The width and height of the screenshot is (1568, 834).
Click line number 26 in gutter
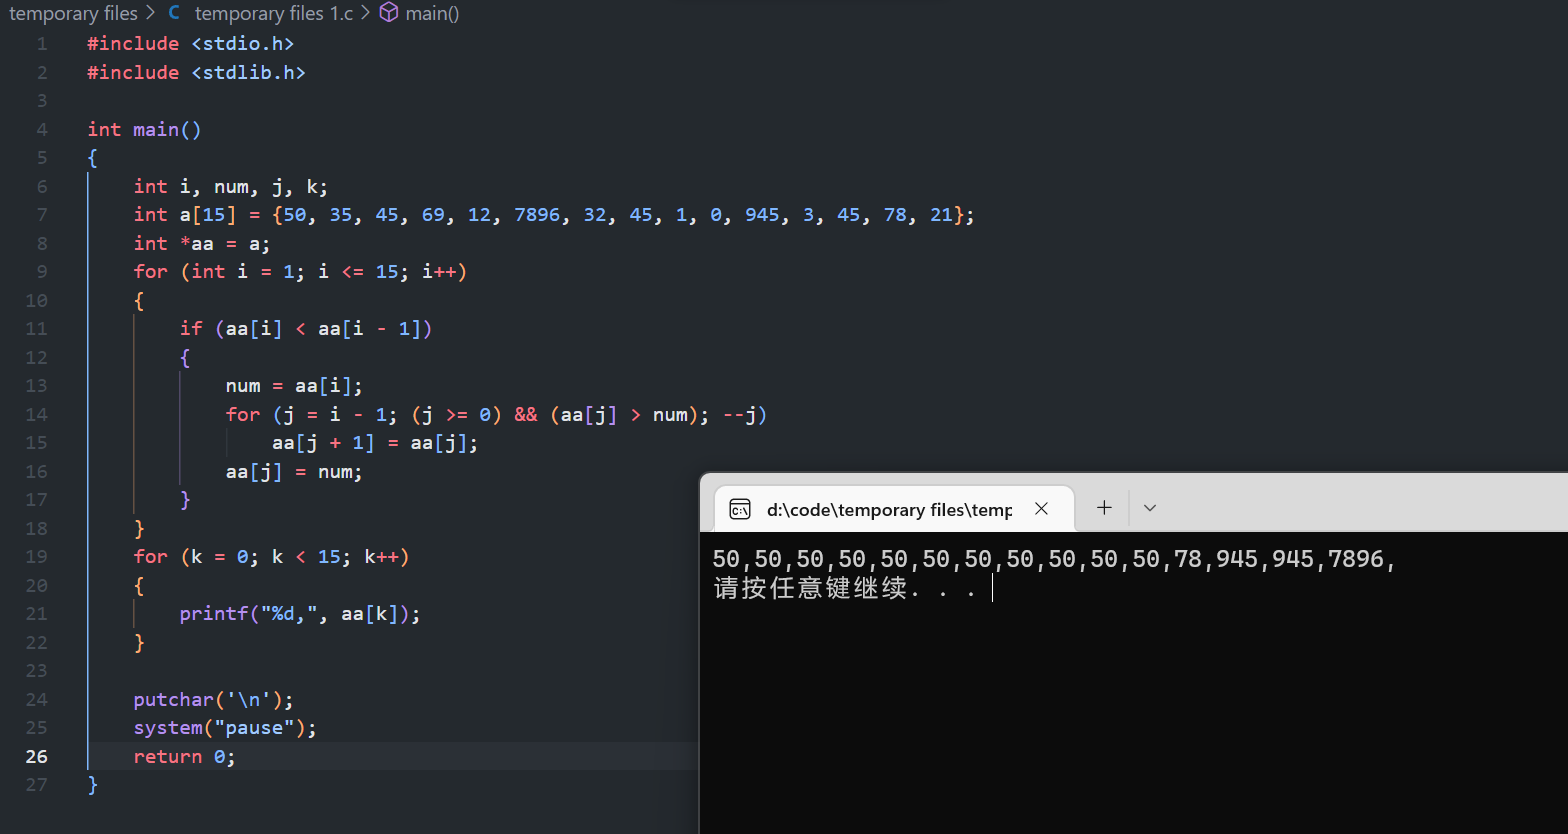coord(36,756)
